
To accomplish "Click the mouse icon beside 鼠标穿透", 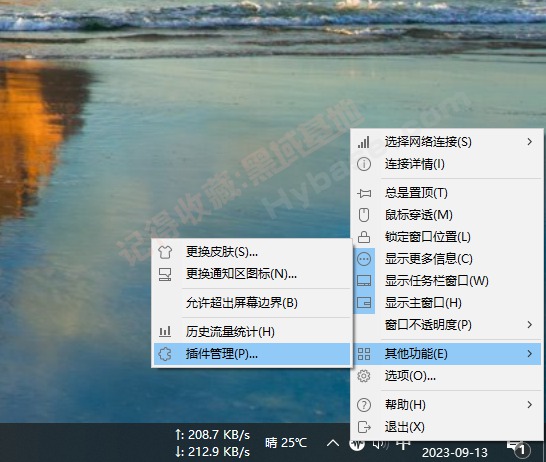I will tap(364, 215).
